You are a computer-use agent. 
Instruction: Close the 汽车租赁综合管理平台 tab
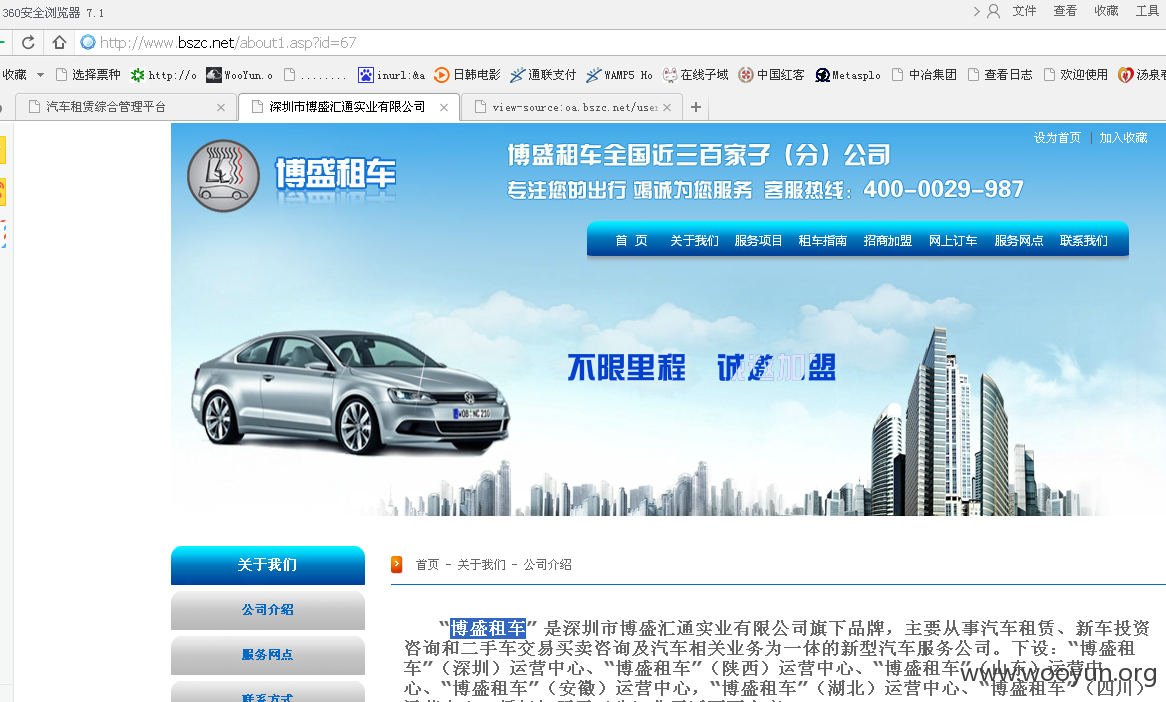[221, 107]
